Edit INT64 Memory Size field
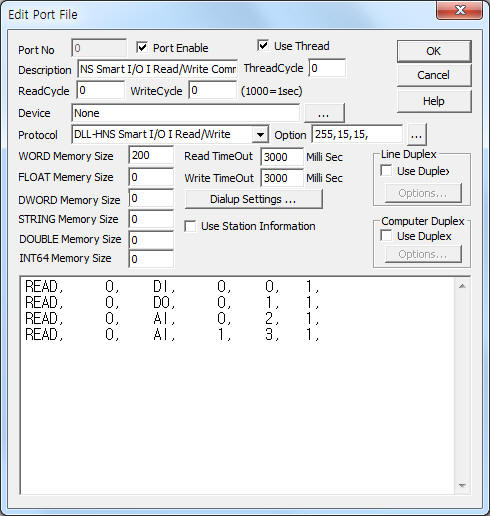The image size is (490, 516). click(151, 259)
